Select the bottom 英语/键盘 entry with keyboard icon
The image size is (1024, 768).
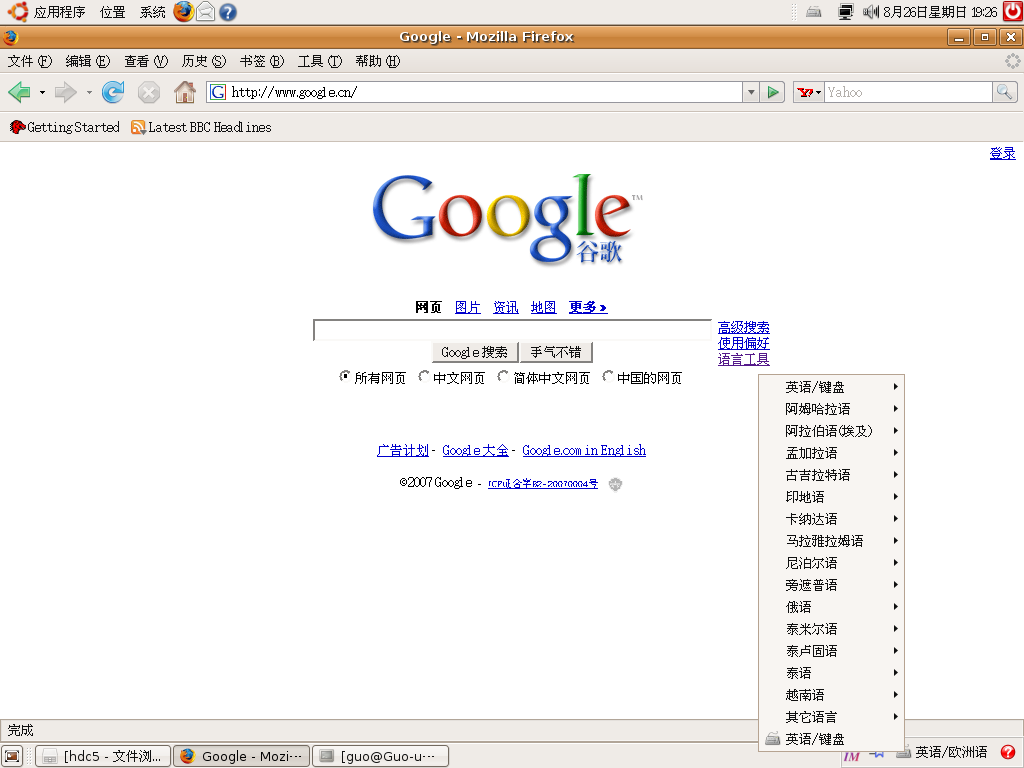point(831,739)
